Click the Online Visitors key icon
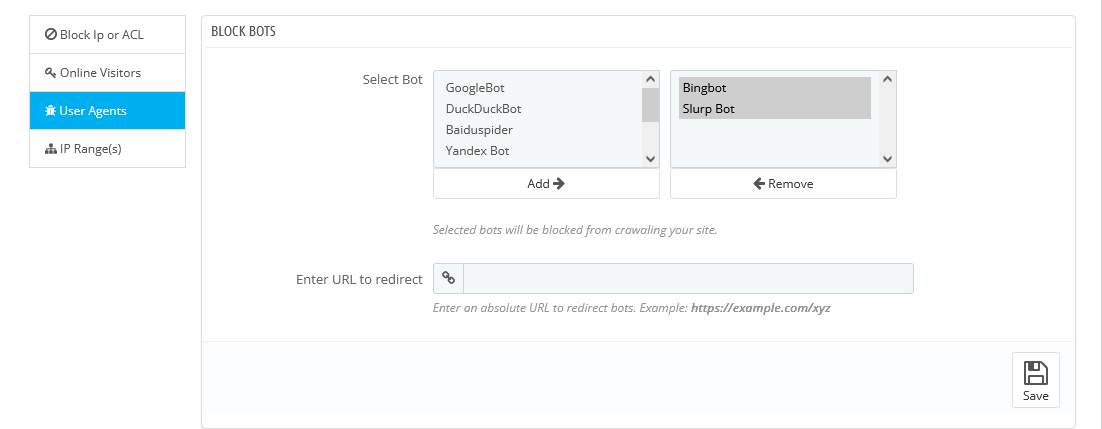Viewport: 1102px width, 429px height. pos(51,73)
